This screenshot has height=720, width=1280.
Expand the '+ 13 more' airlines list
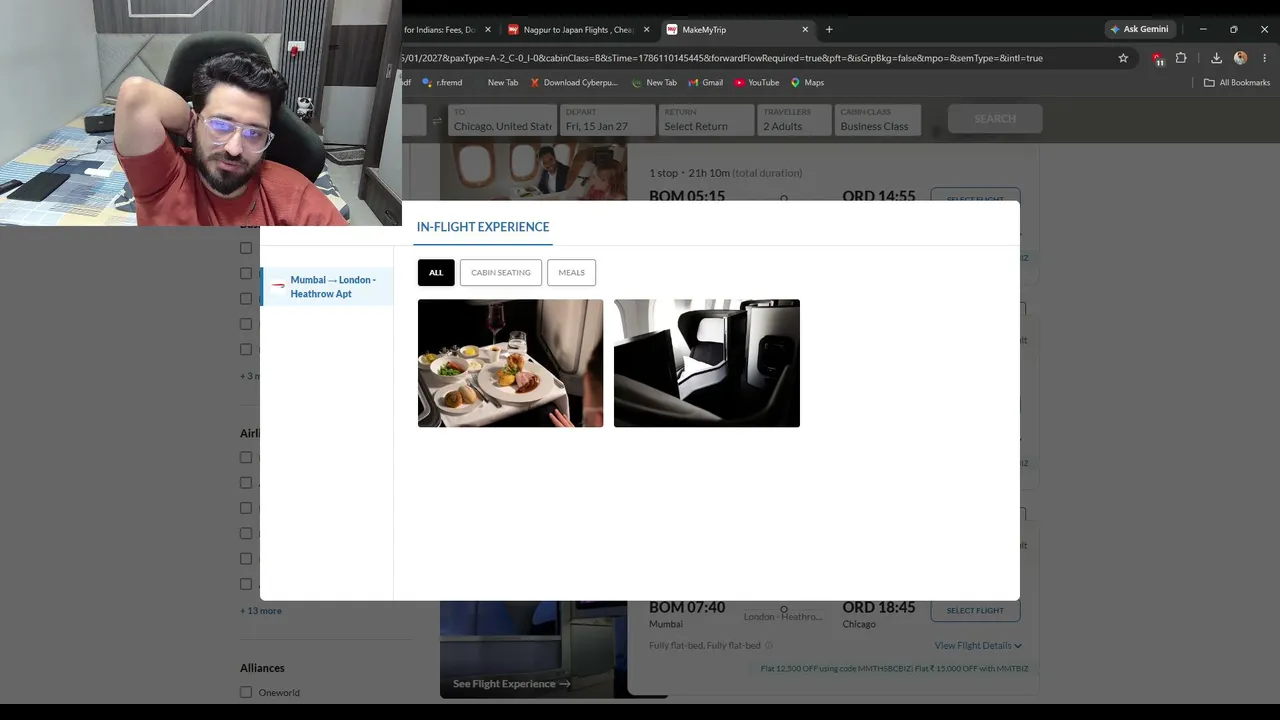[261, 610]
